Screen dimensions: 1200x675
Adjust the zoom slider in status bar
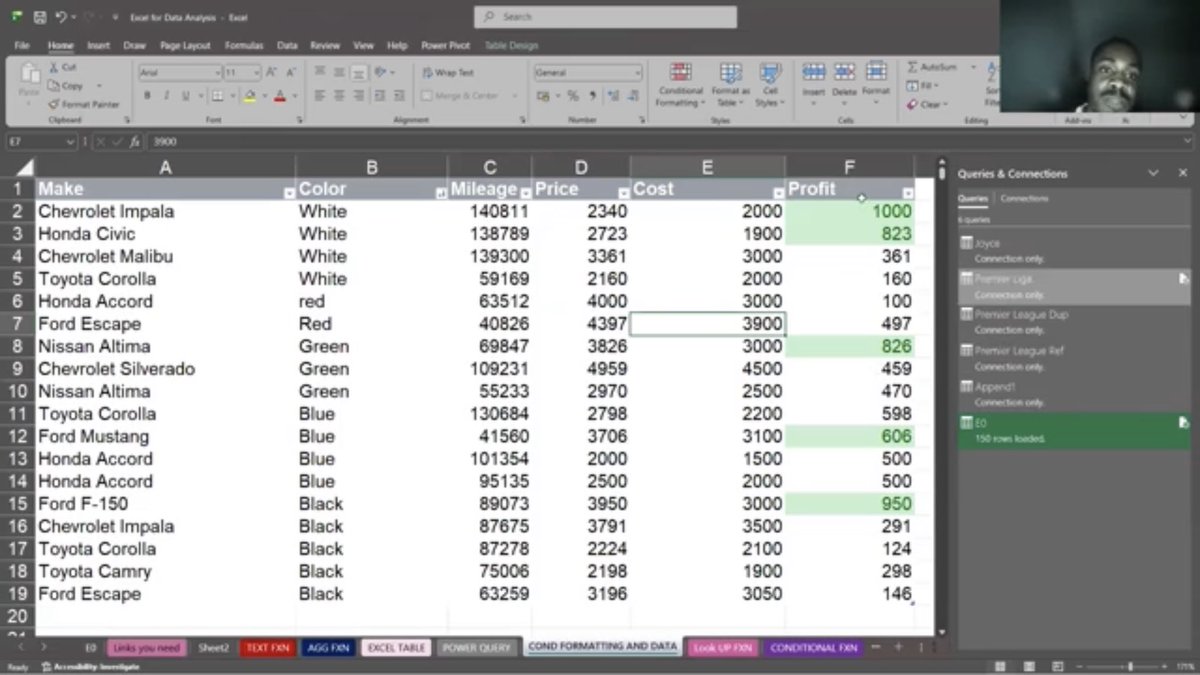coord(1130,666)
